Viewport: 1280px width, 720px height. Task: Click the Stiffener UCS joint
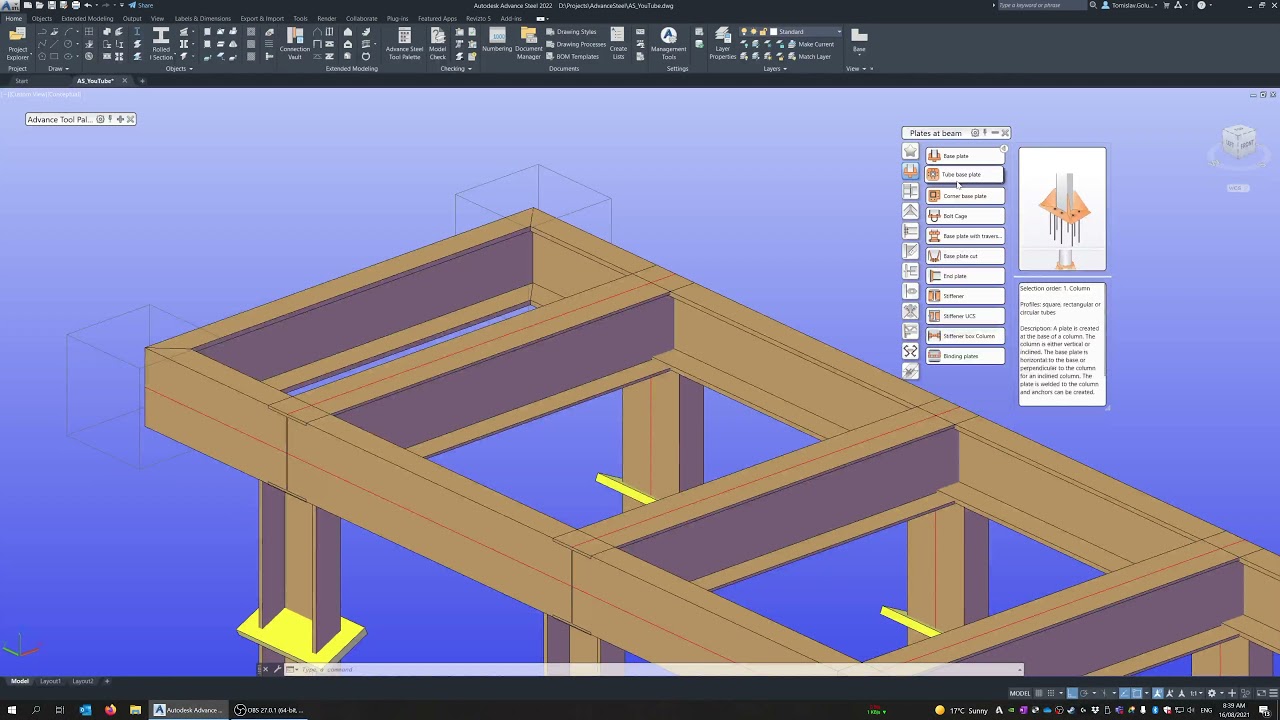click(x=965, y=316)
